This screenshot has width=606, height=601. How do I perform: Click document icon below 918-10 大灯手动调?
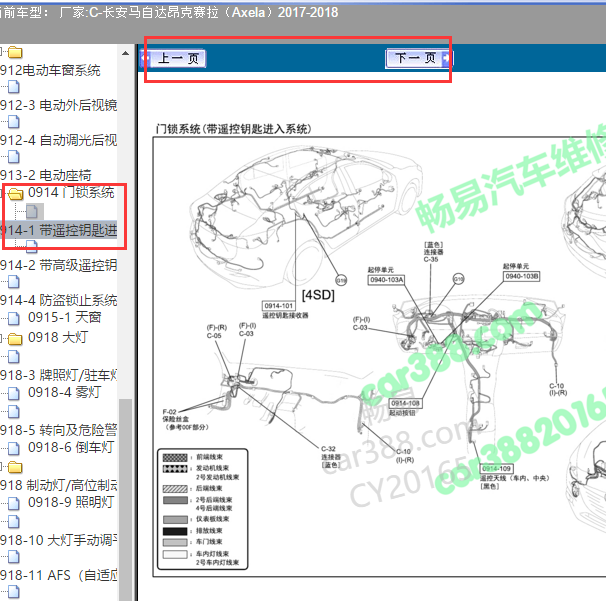click(14, 557)
